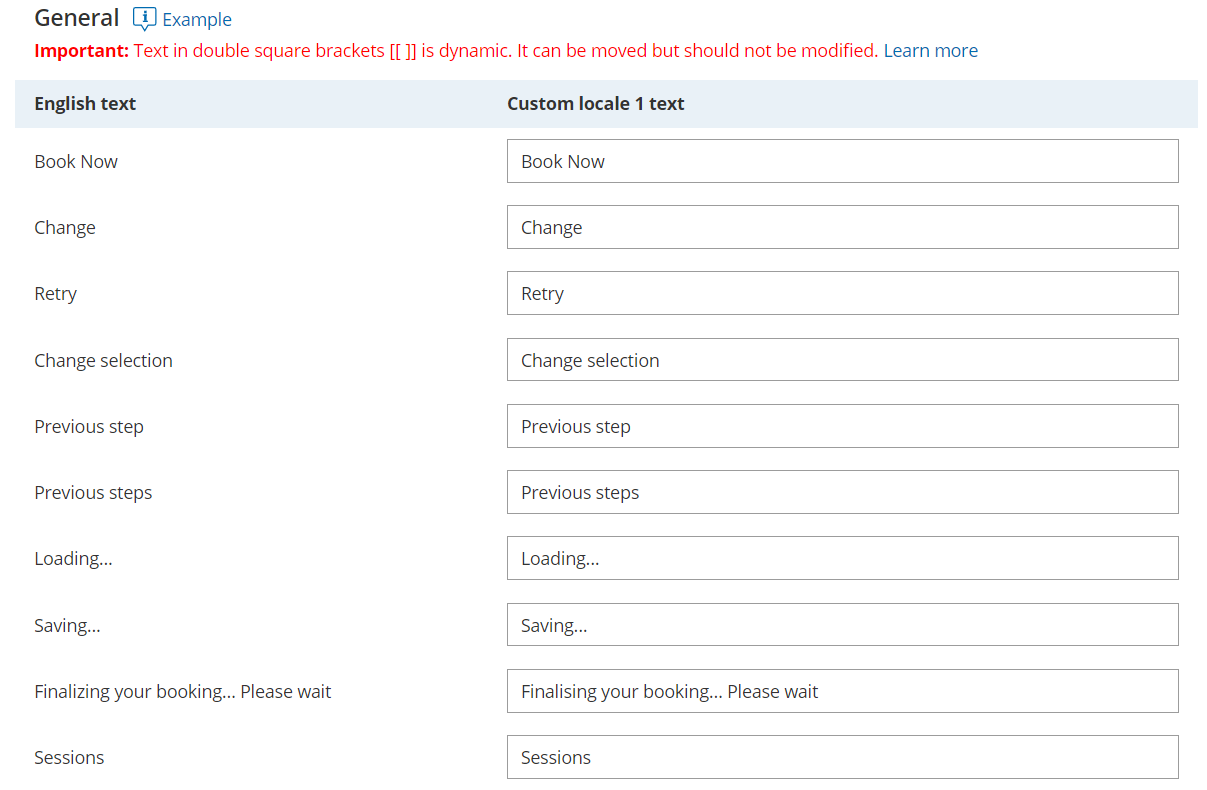The image size is (1207, 790).
Task: Edit the Sessions custom text box
Action: pos(842,757)
